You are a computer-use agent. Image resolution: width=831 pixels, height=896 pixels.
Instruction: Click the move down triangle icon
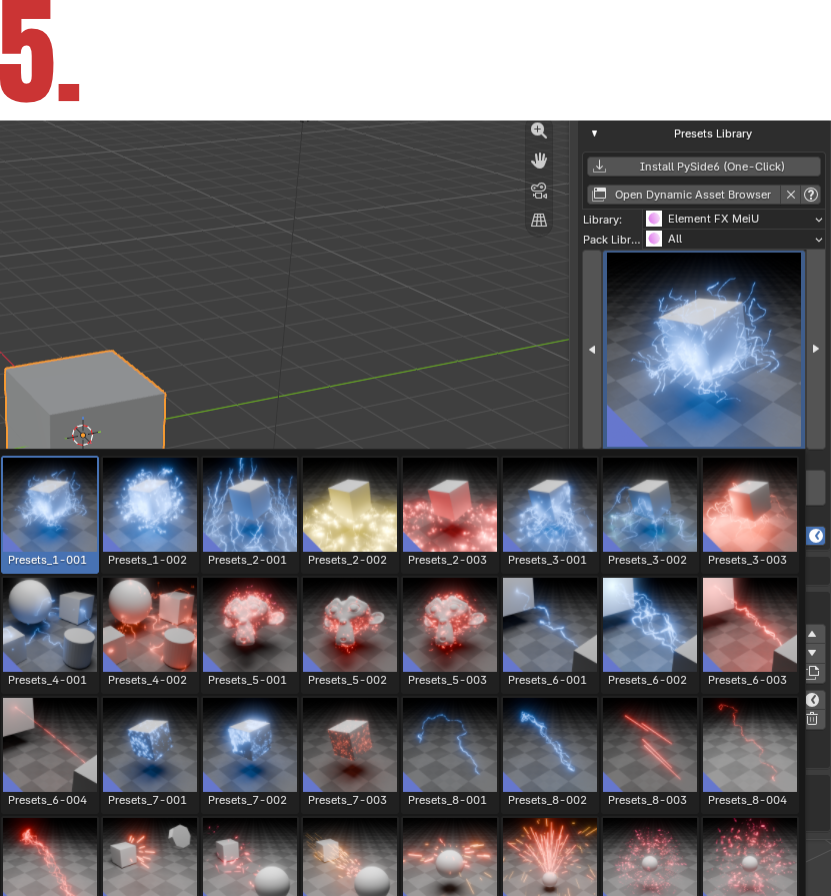coord(812,653)
